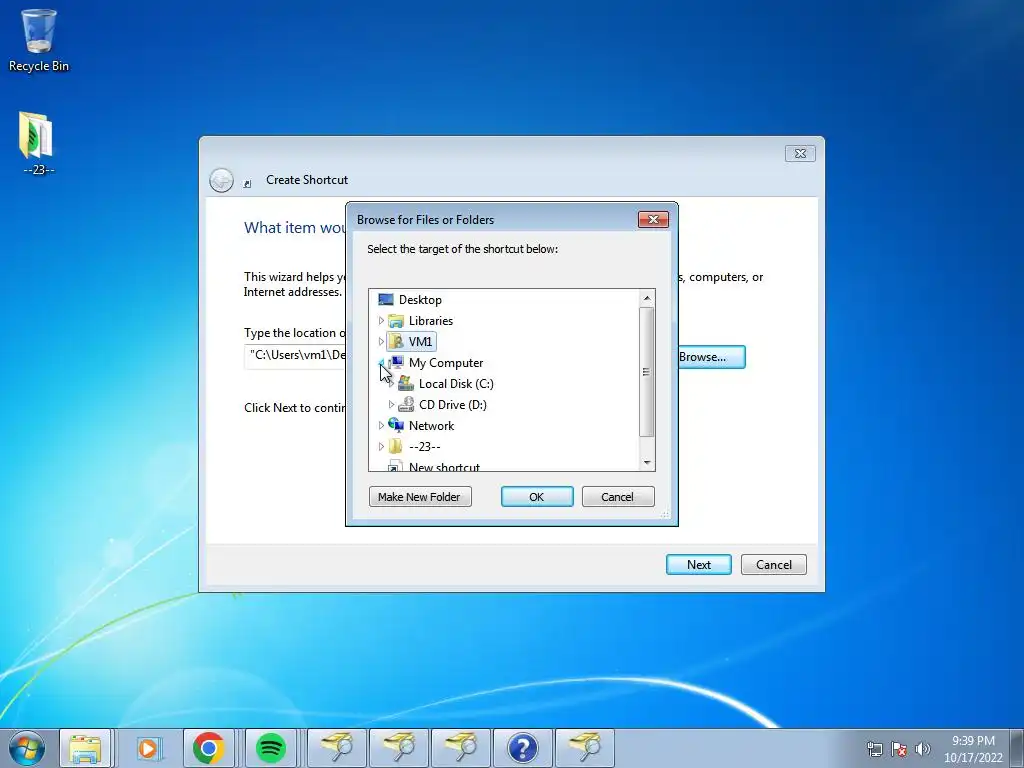
Task: Click the Make New Folder button
Action: point(420,497)
